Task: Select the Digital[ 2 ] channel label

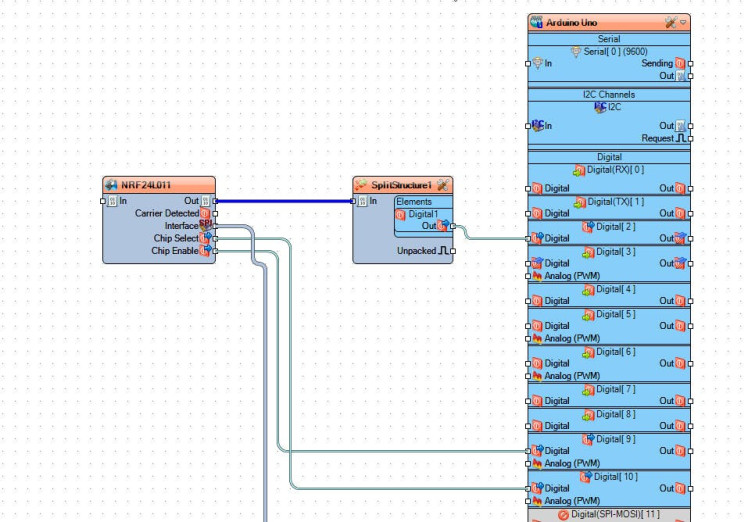Action: 615,226
